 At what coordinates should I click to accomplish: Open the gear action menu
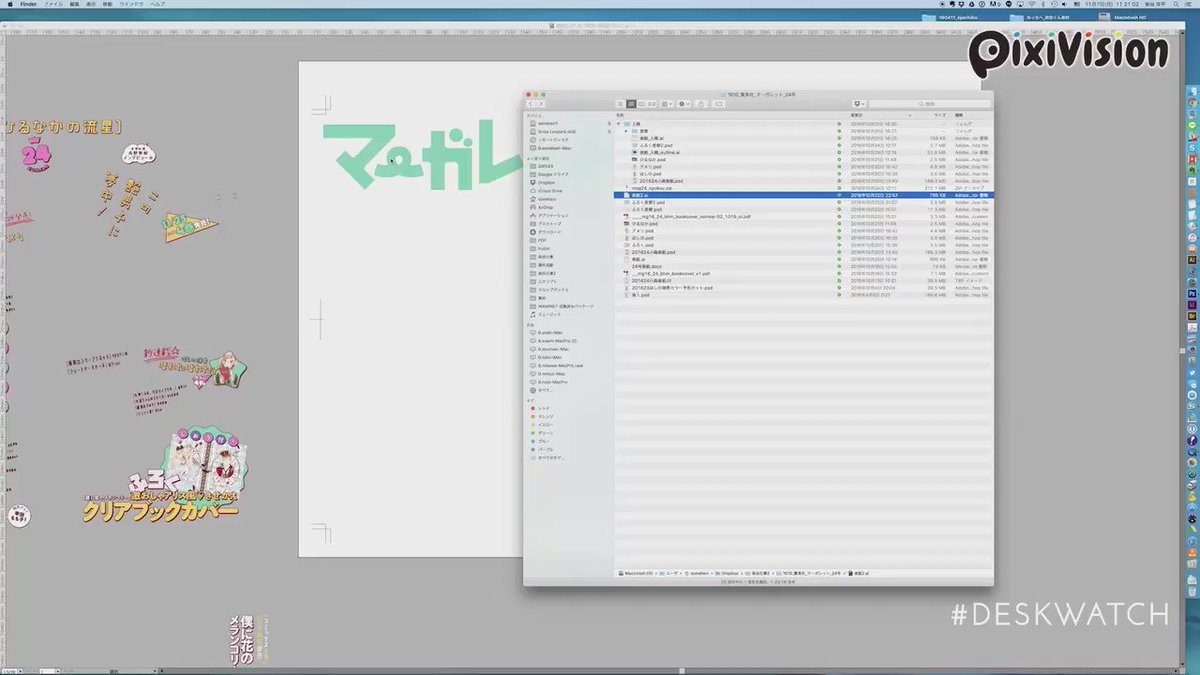[684, 104]
